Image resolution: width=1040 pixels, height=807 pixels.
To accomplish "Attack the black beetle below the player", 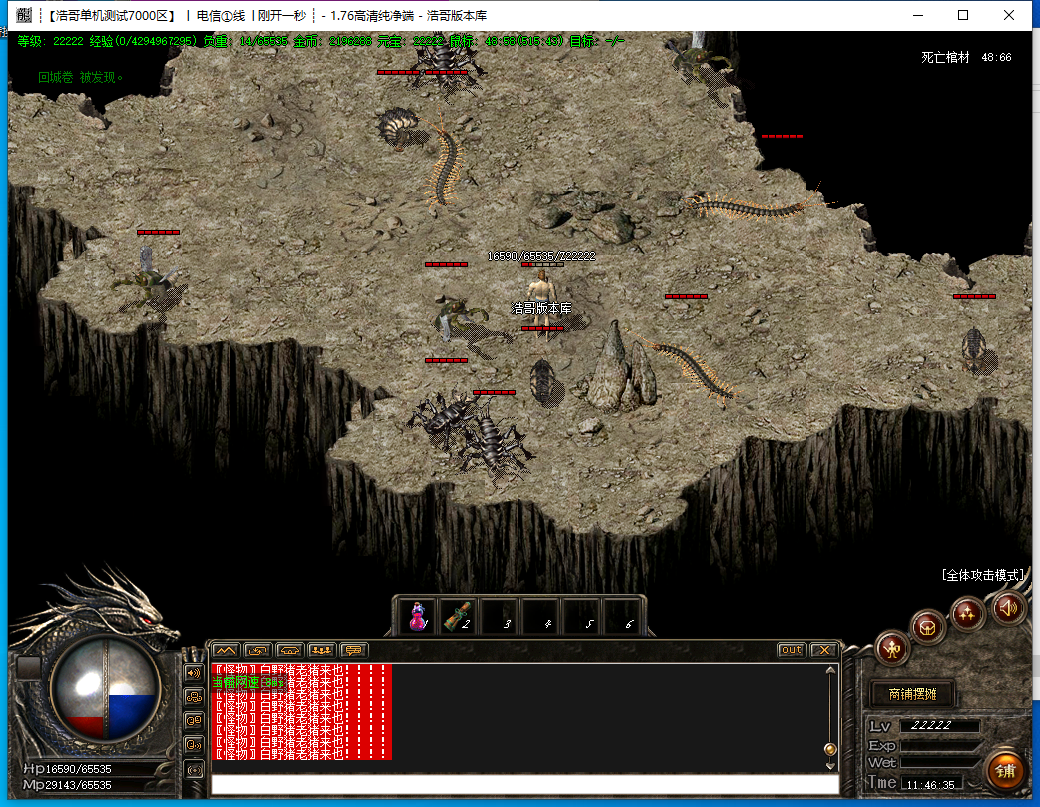I will coord(543,381).
